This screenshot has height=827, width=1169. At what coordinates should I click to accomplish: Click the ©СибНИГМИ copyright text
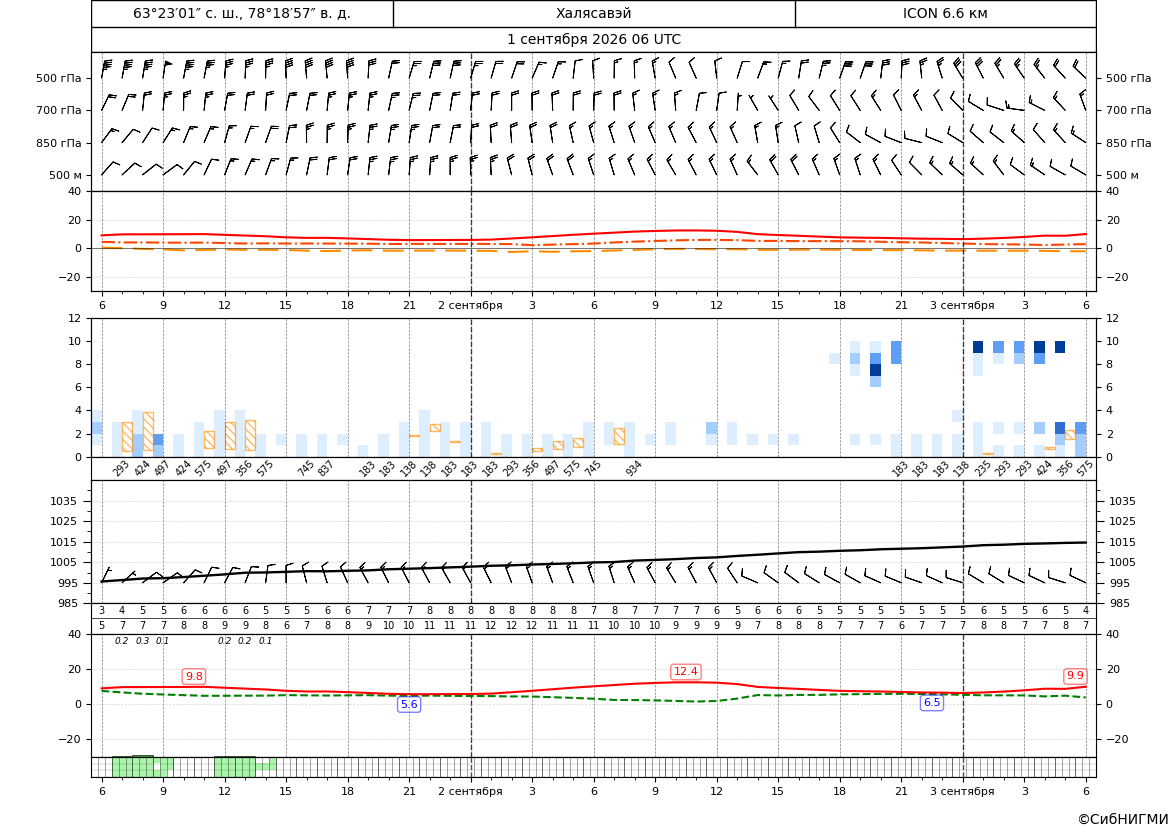(1123, 819)
